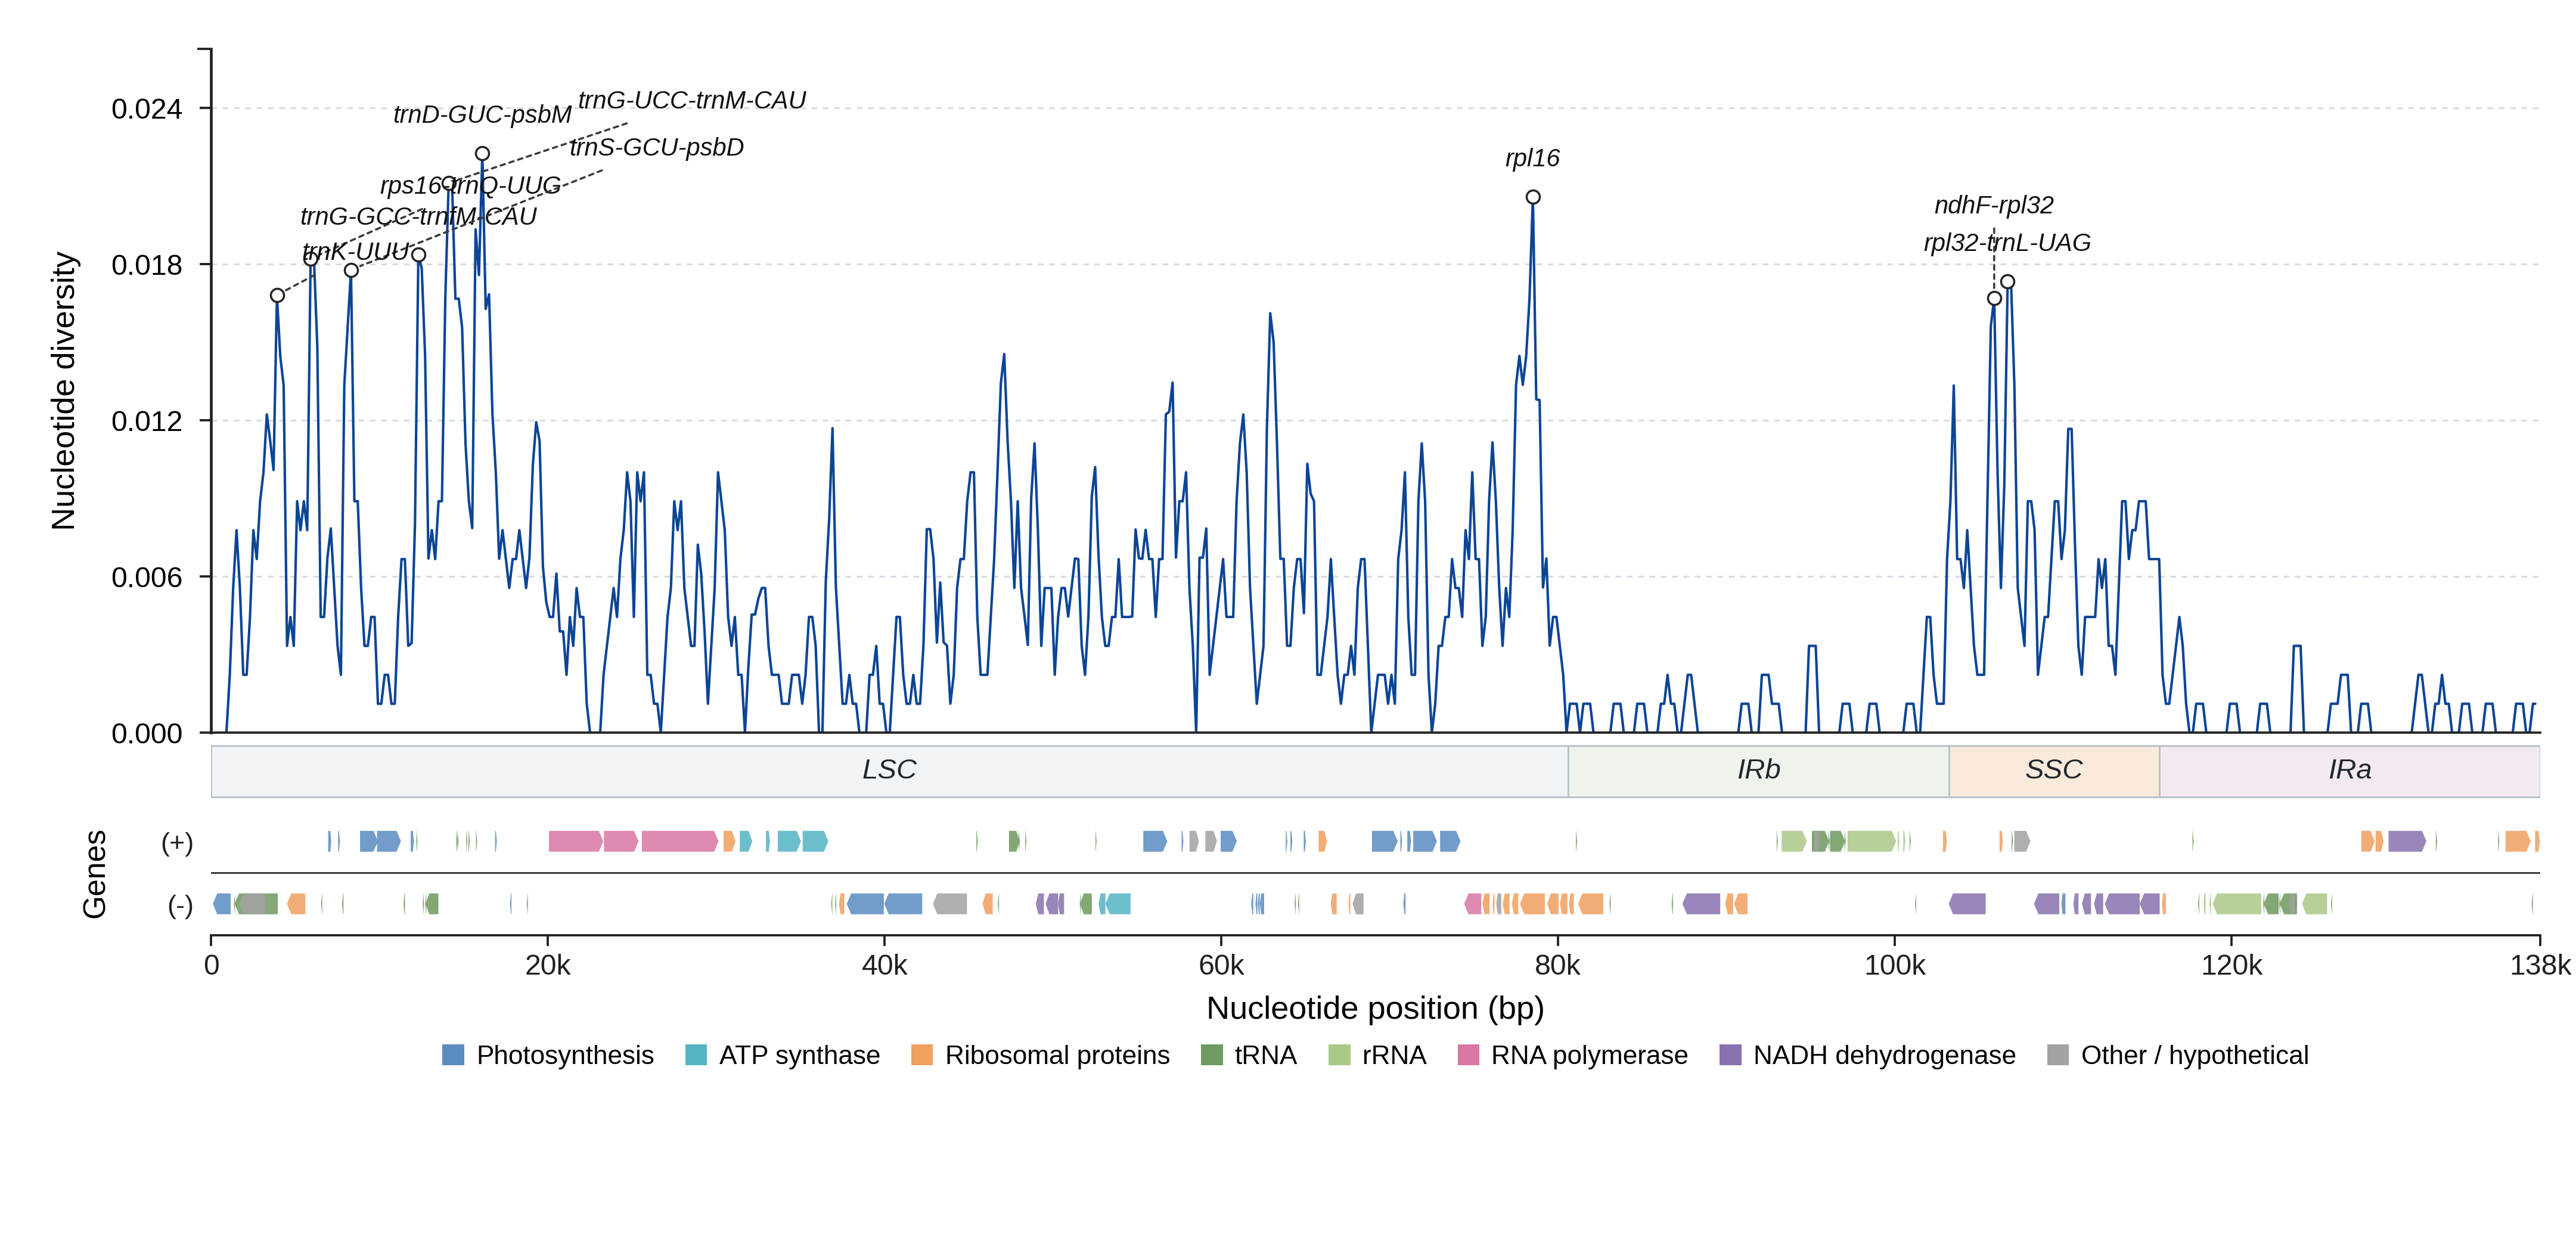Click the NADH dehydrogenase legend swatch
2576x1253 pixels.
pyautogui.click(x=1730, y=1055)
